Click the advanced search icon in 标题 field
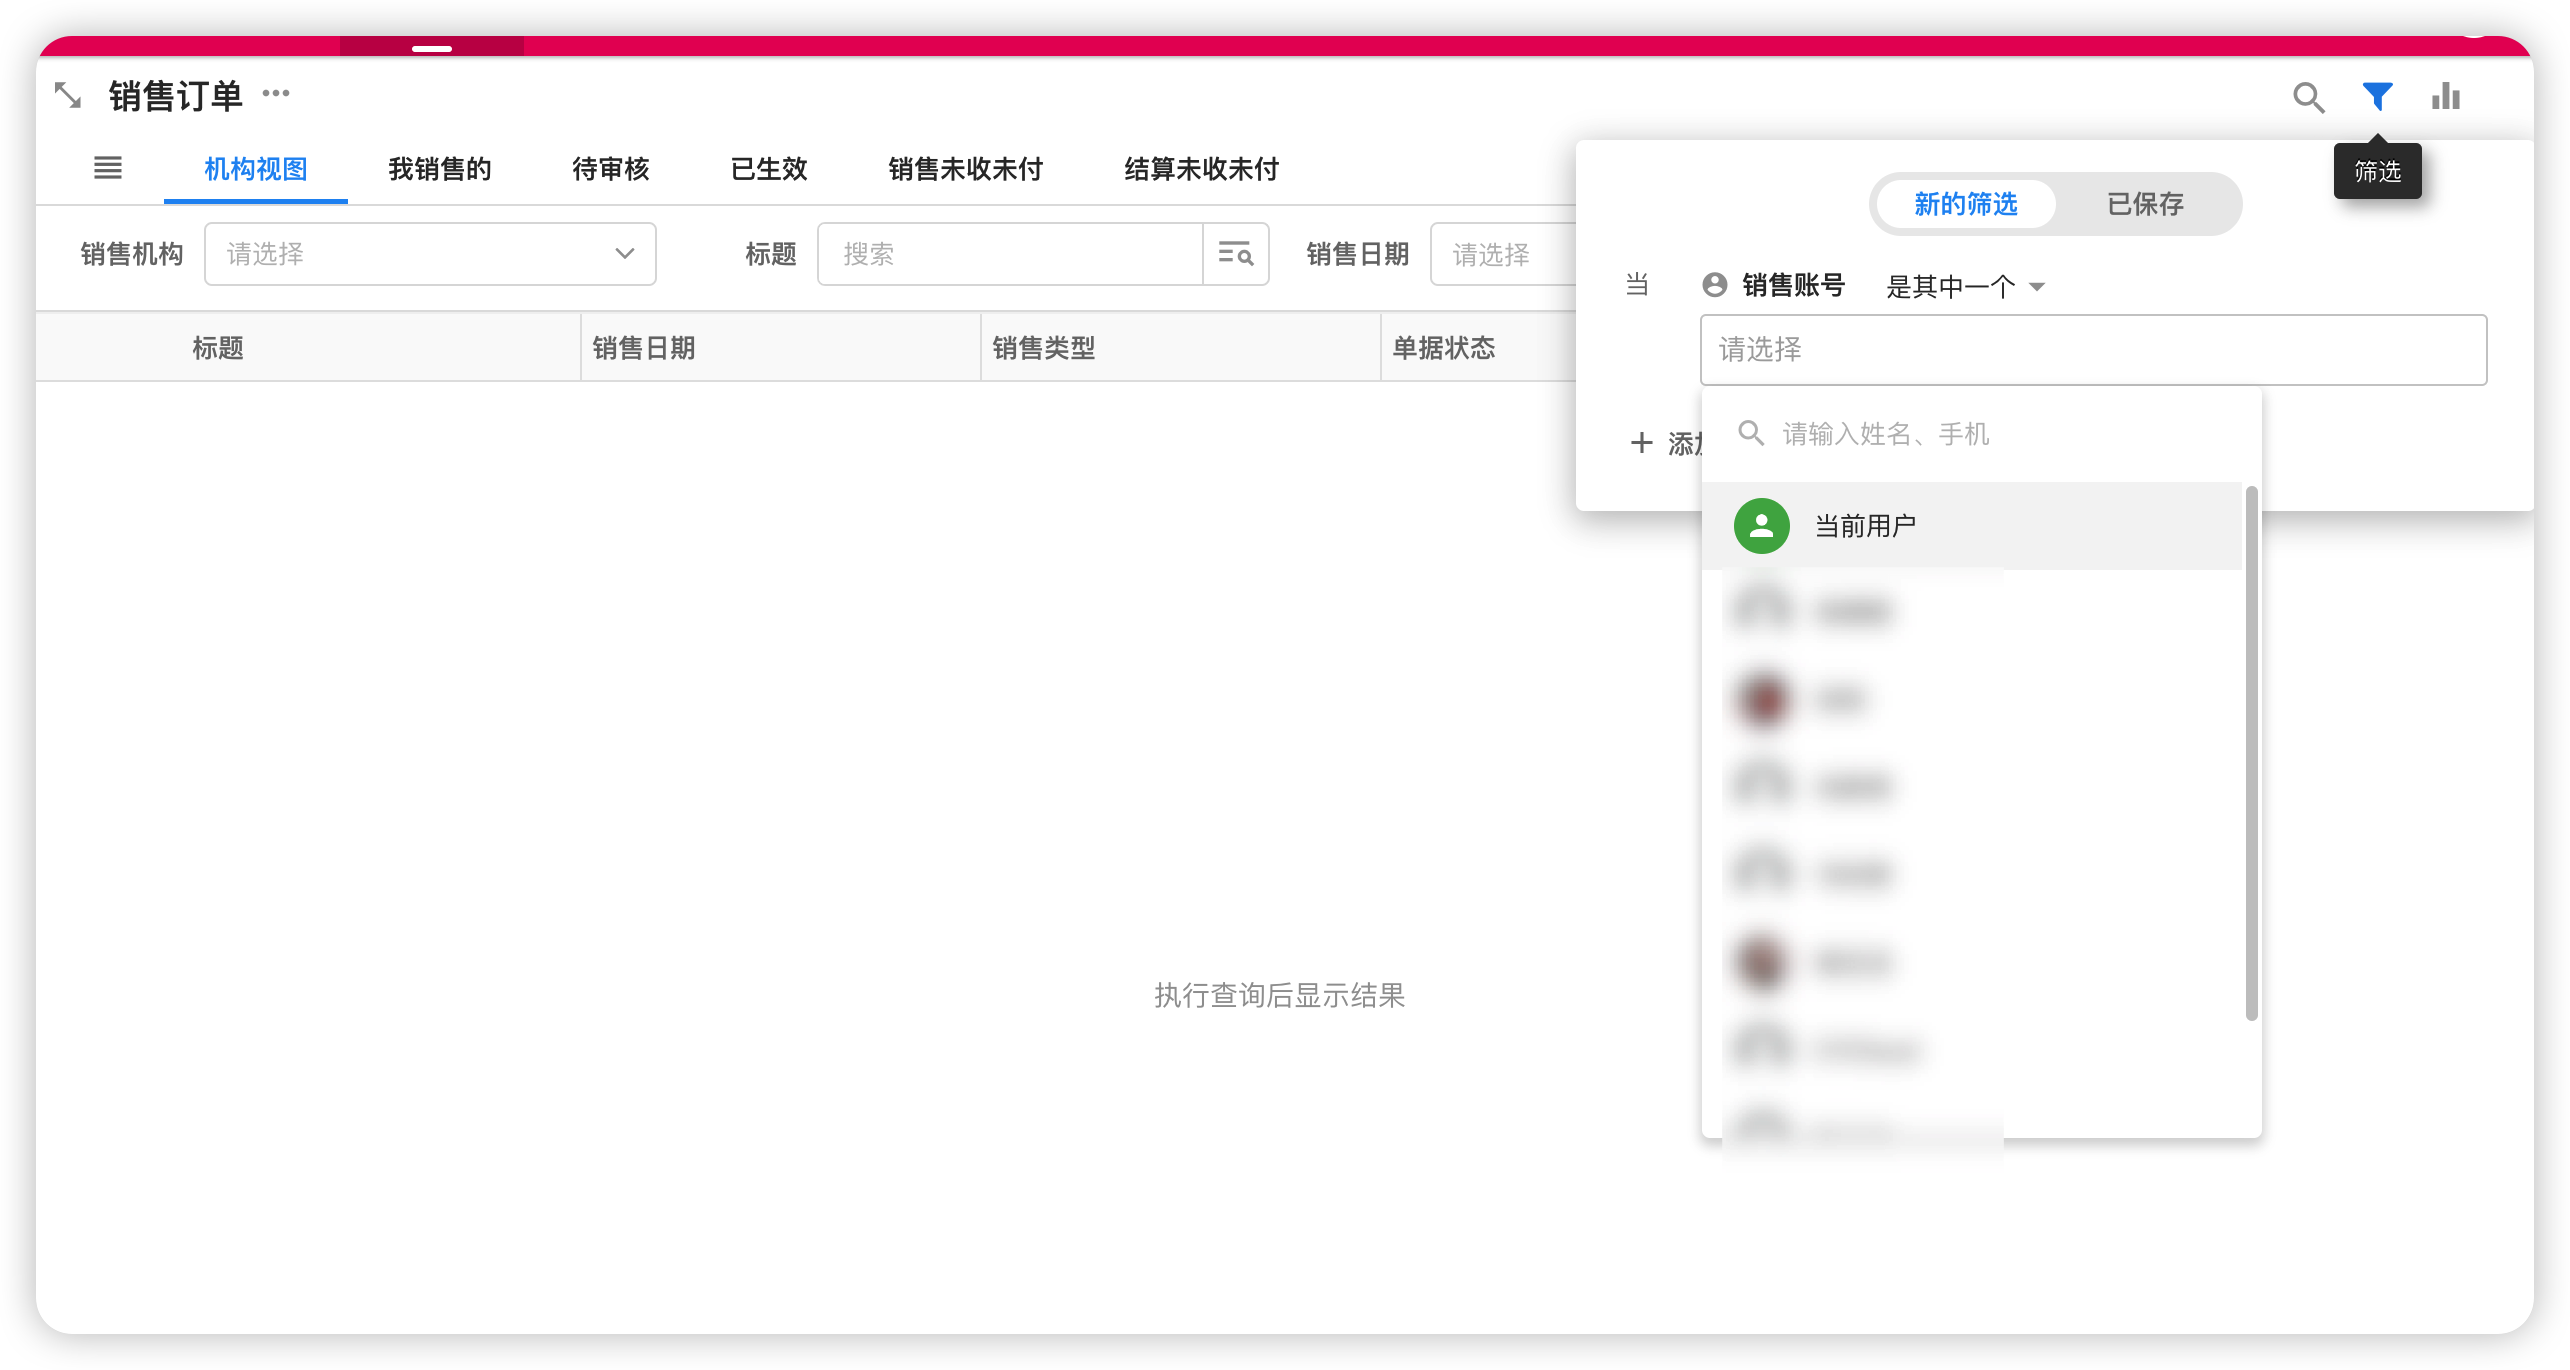Viewport: 2570px width, 1370px height. pos(1236,254)
